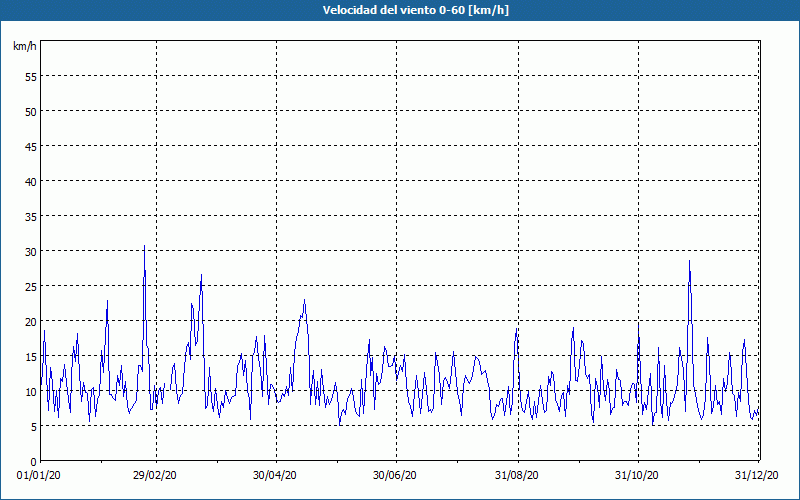800x500 pixels.
Task: Click the '35' y-axis value
Action: [x=31, y=217]
